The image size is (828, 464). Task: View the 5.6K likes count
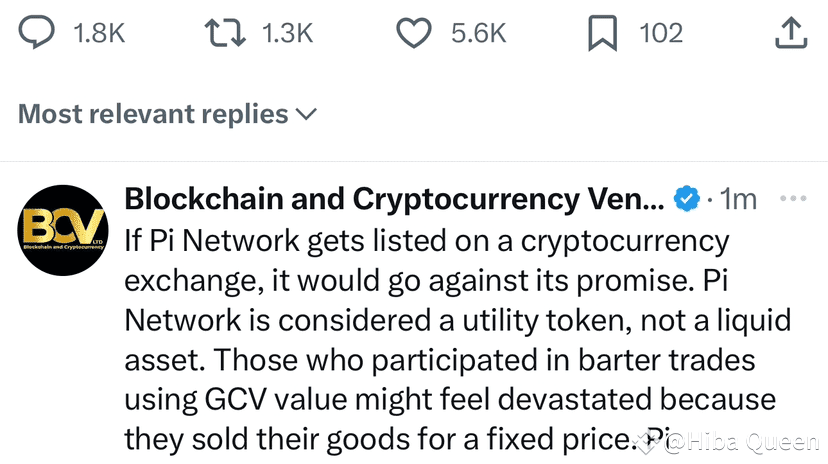click(x=478, y=34)
